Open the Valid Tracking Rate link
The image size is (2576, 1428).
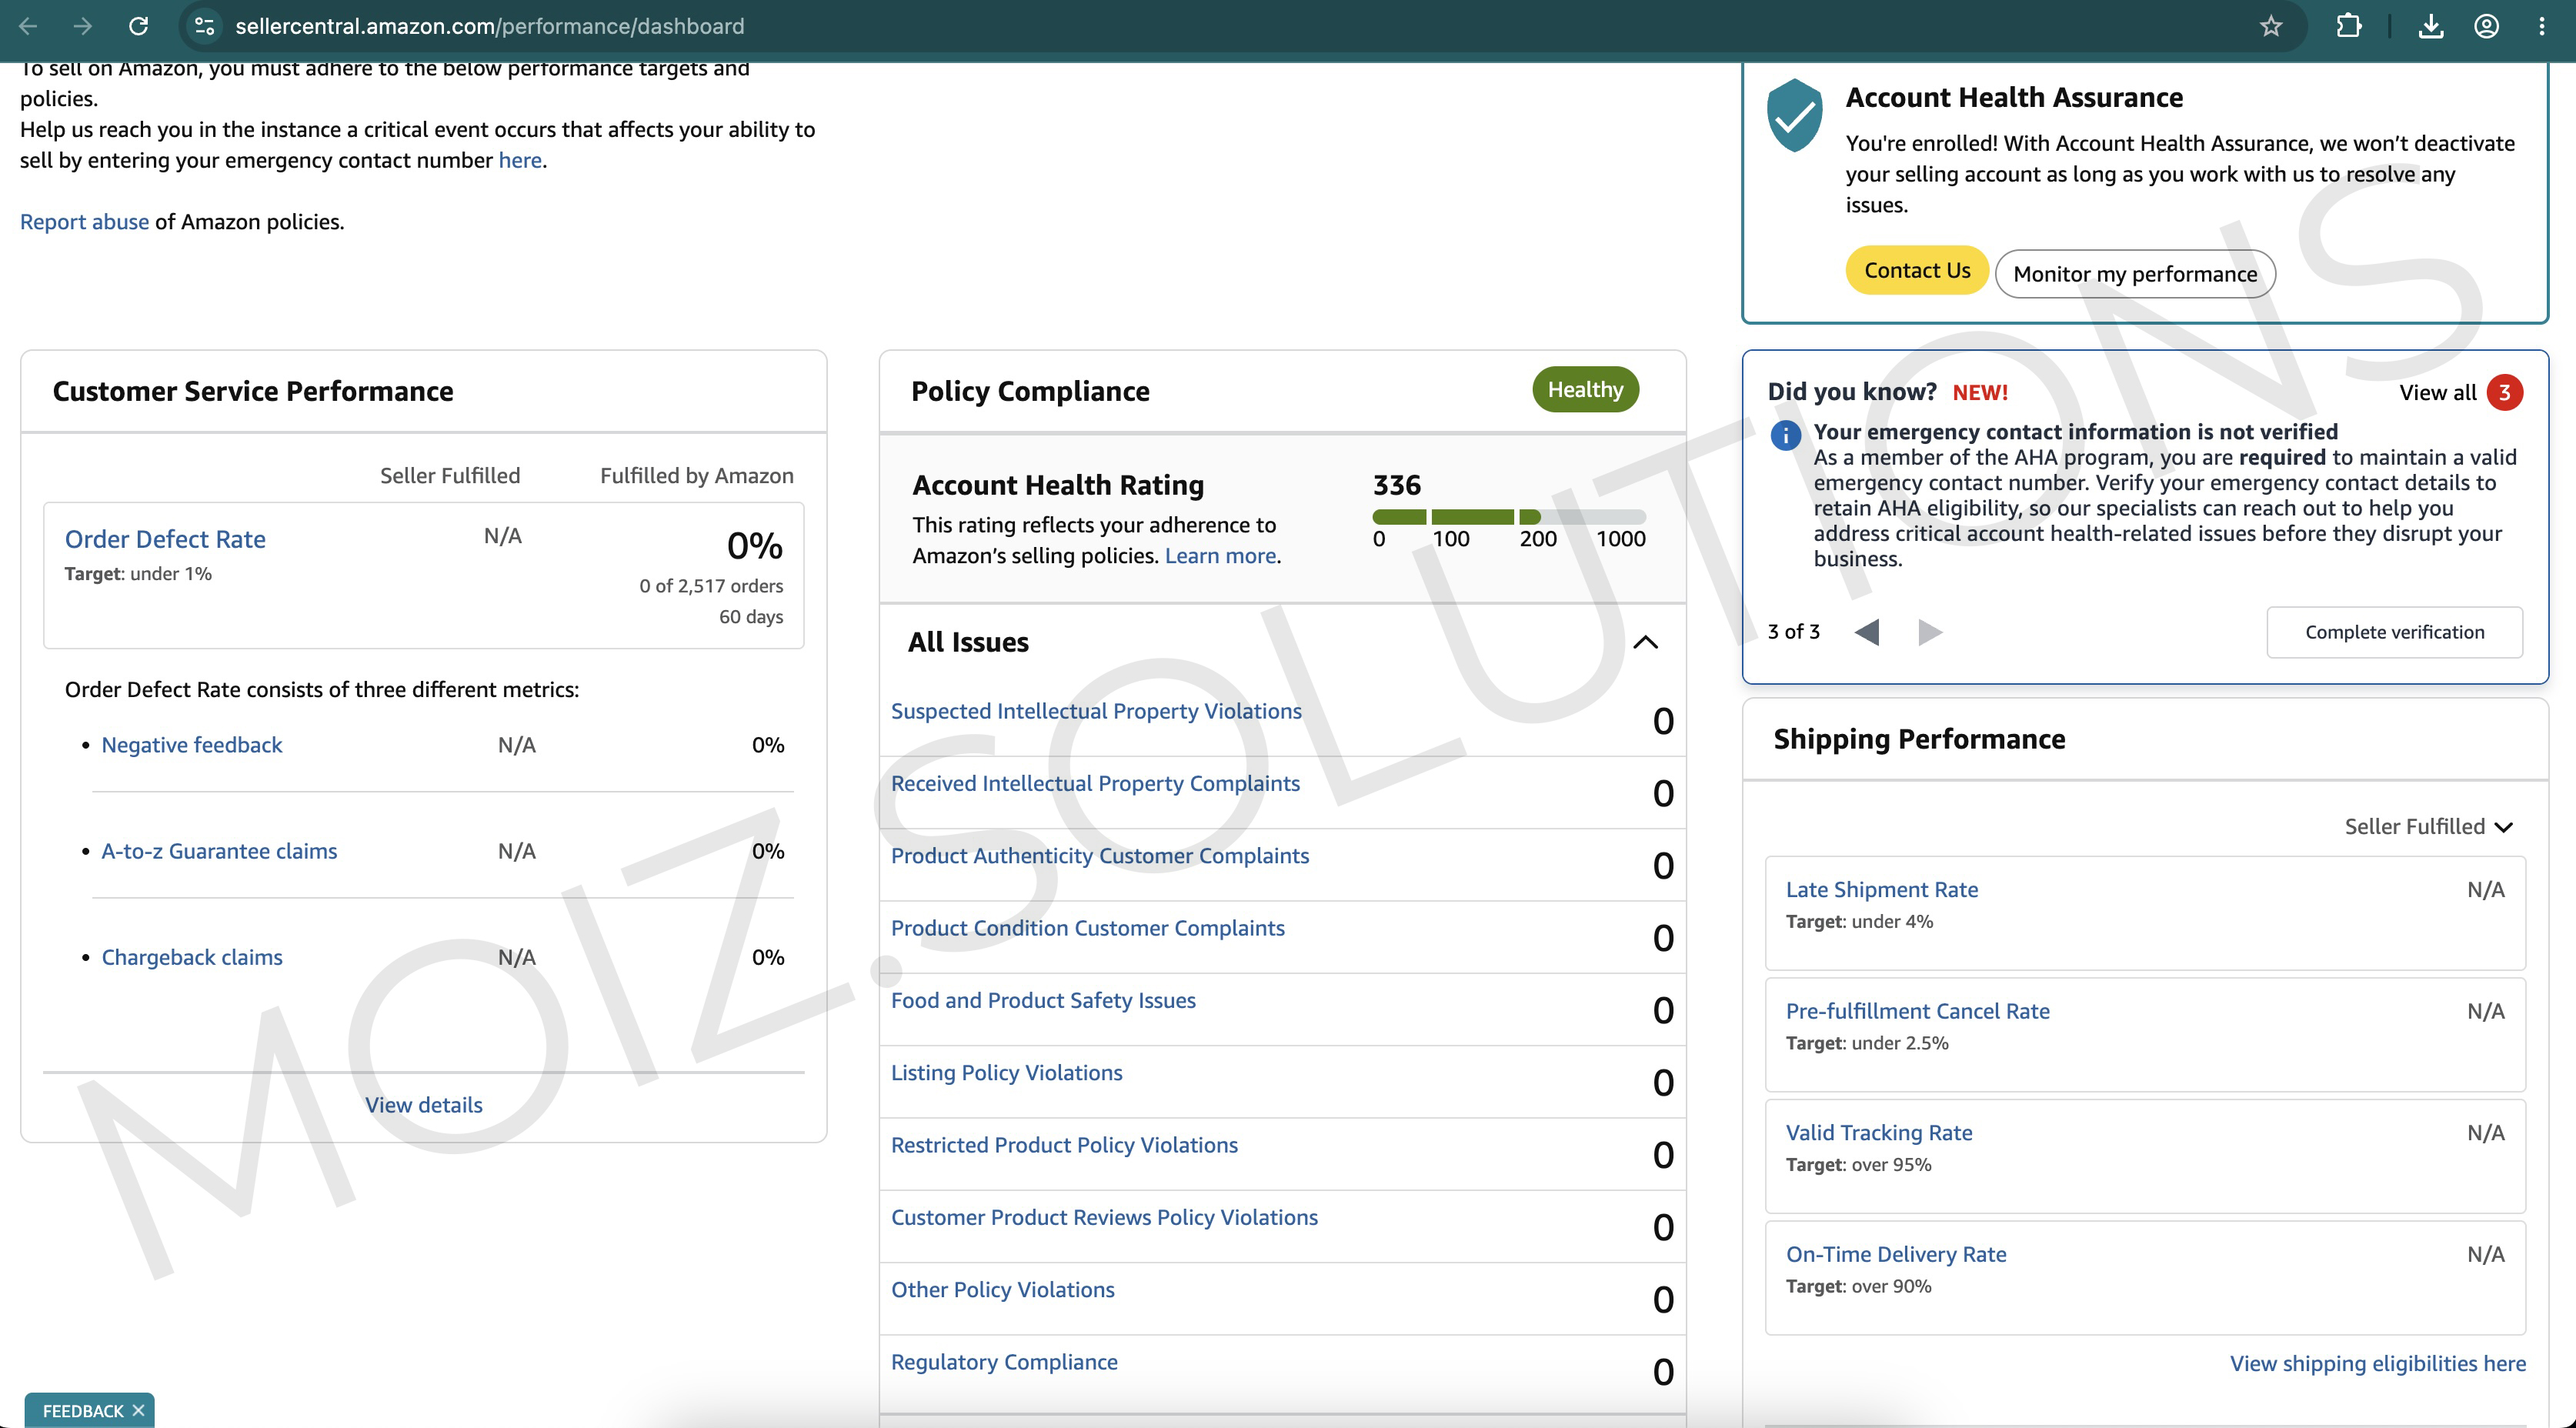tap(1879, 1132)
